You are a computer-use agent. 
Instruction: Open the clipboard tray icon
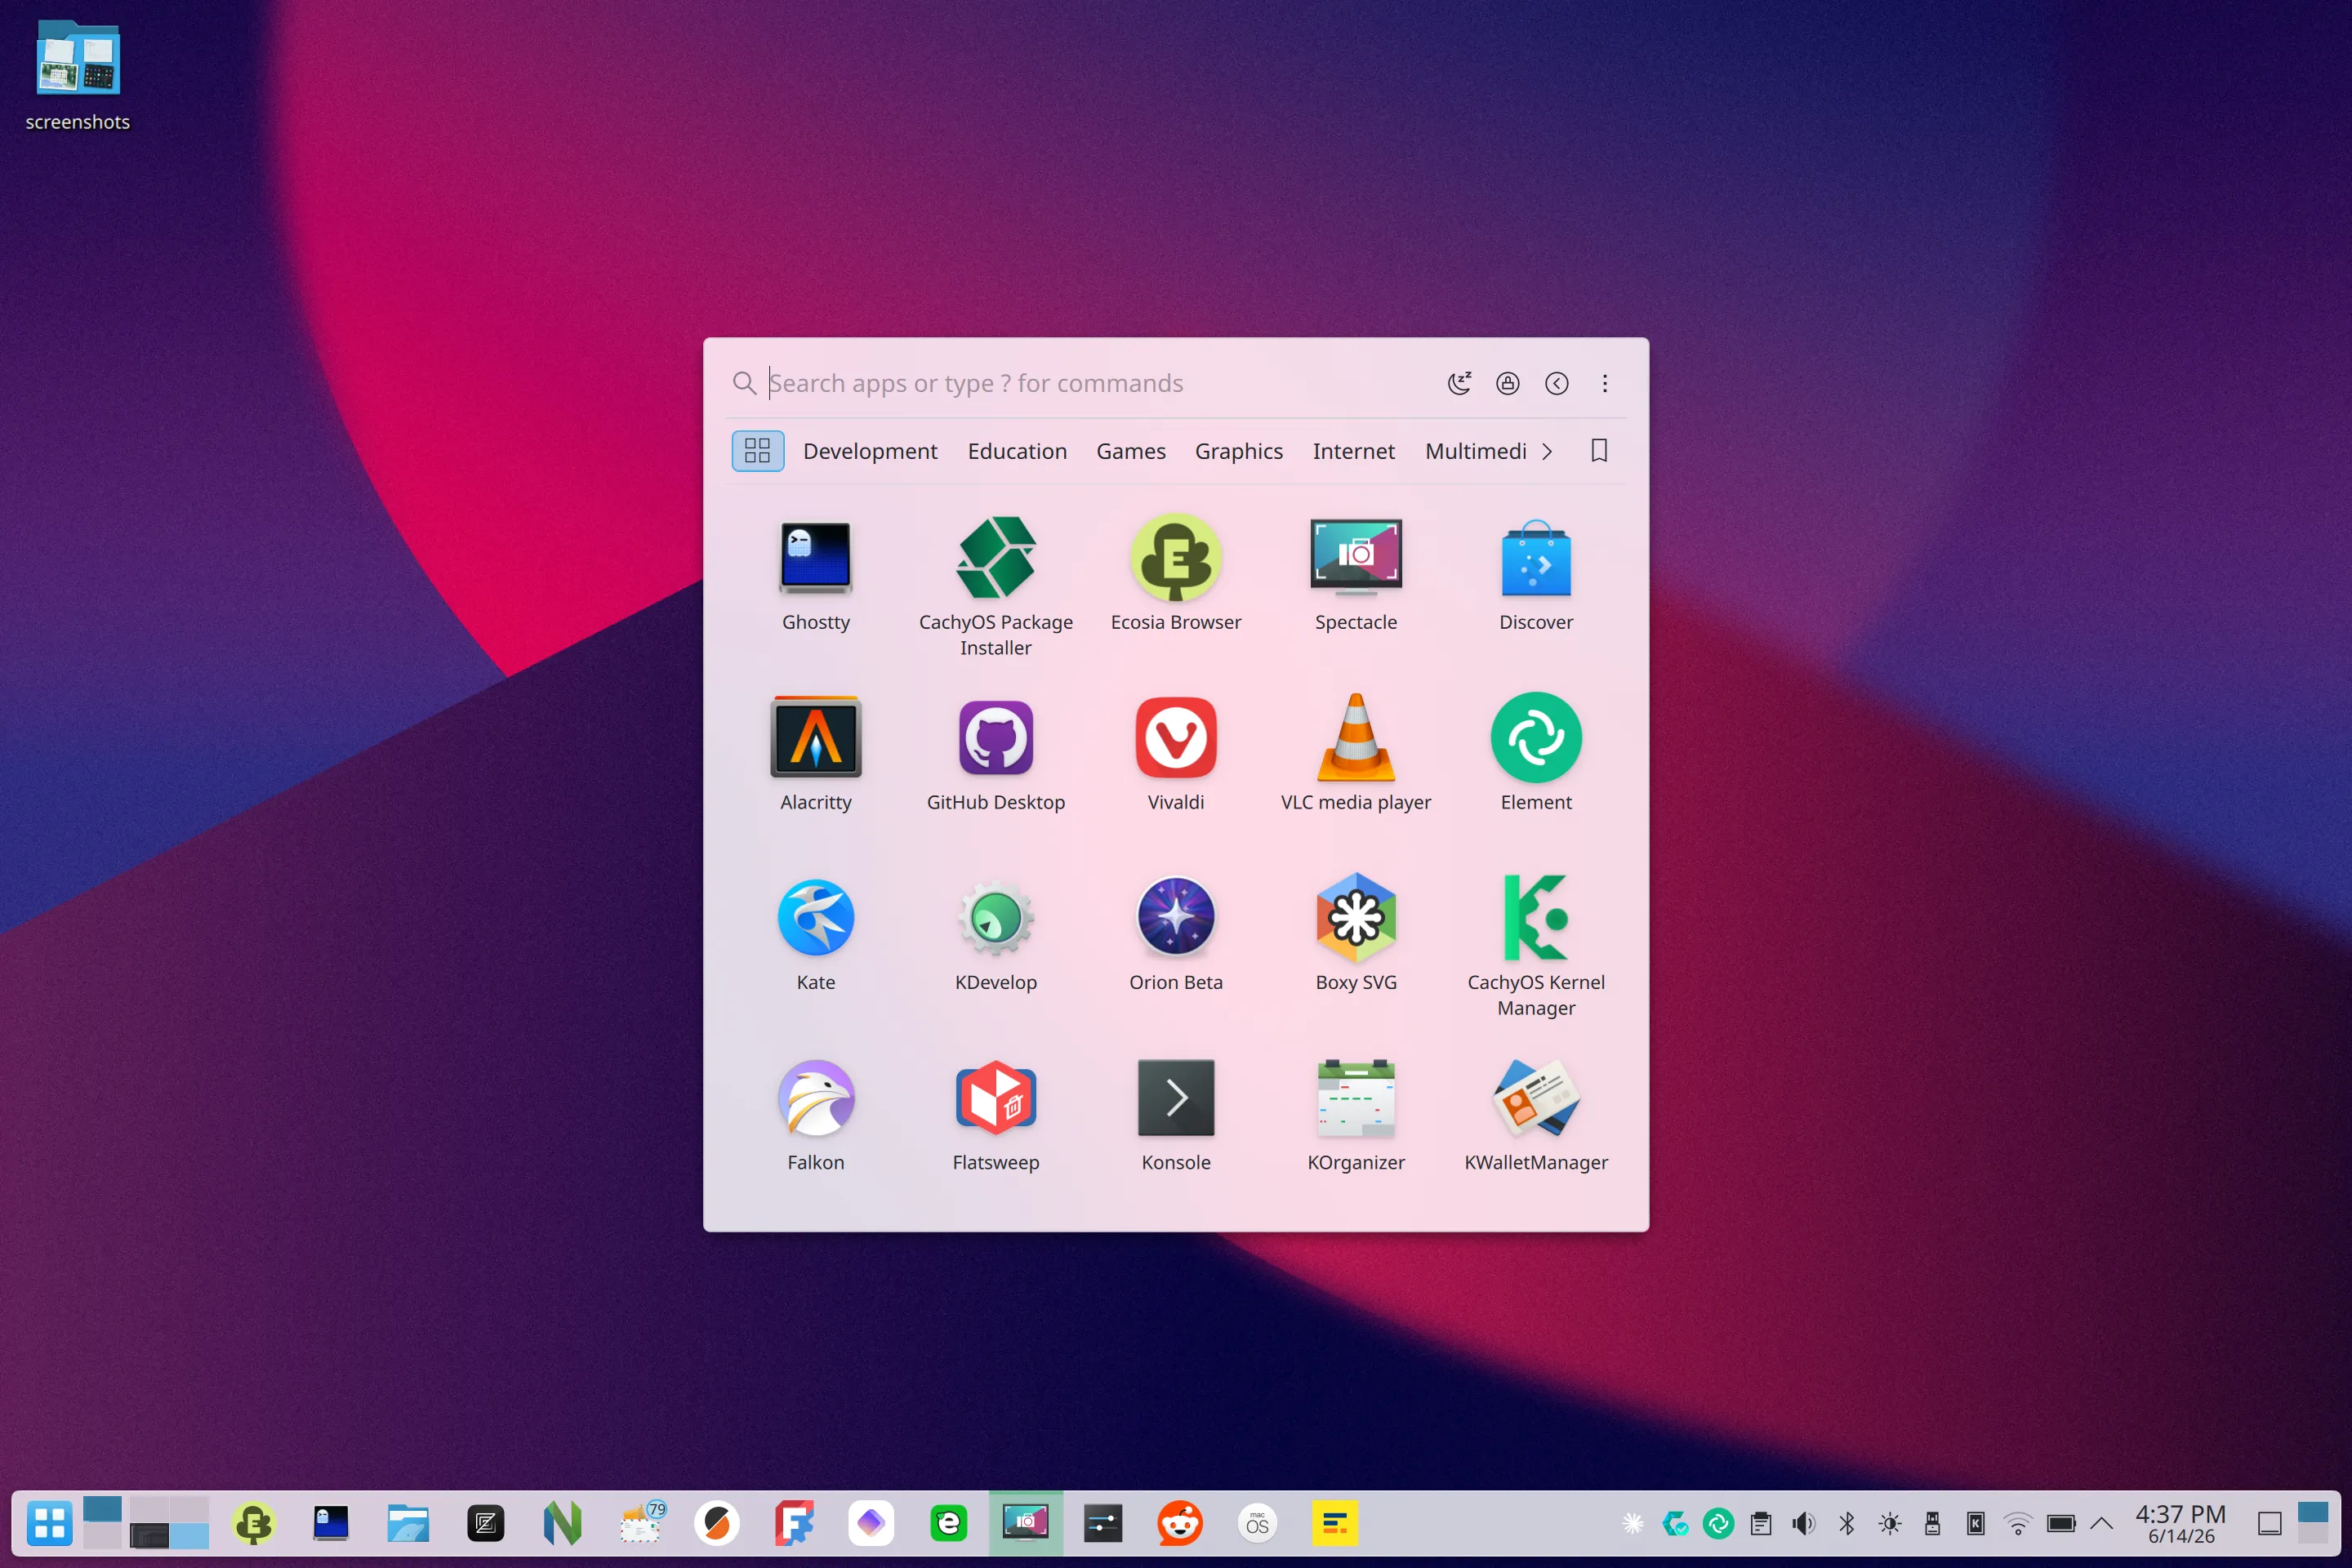(1761, 1523)
